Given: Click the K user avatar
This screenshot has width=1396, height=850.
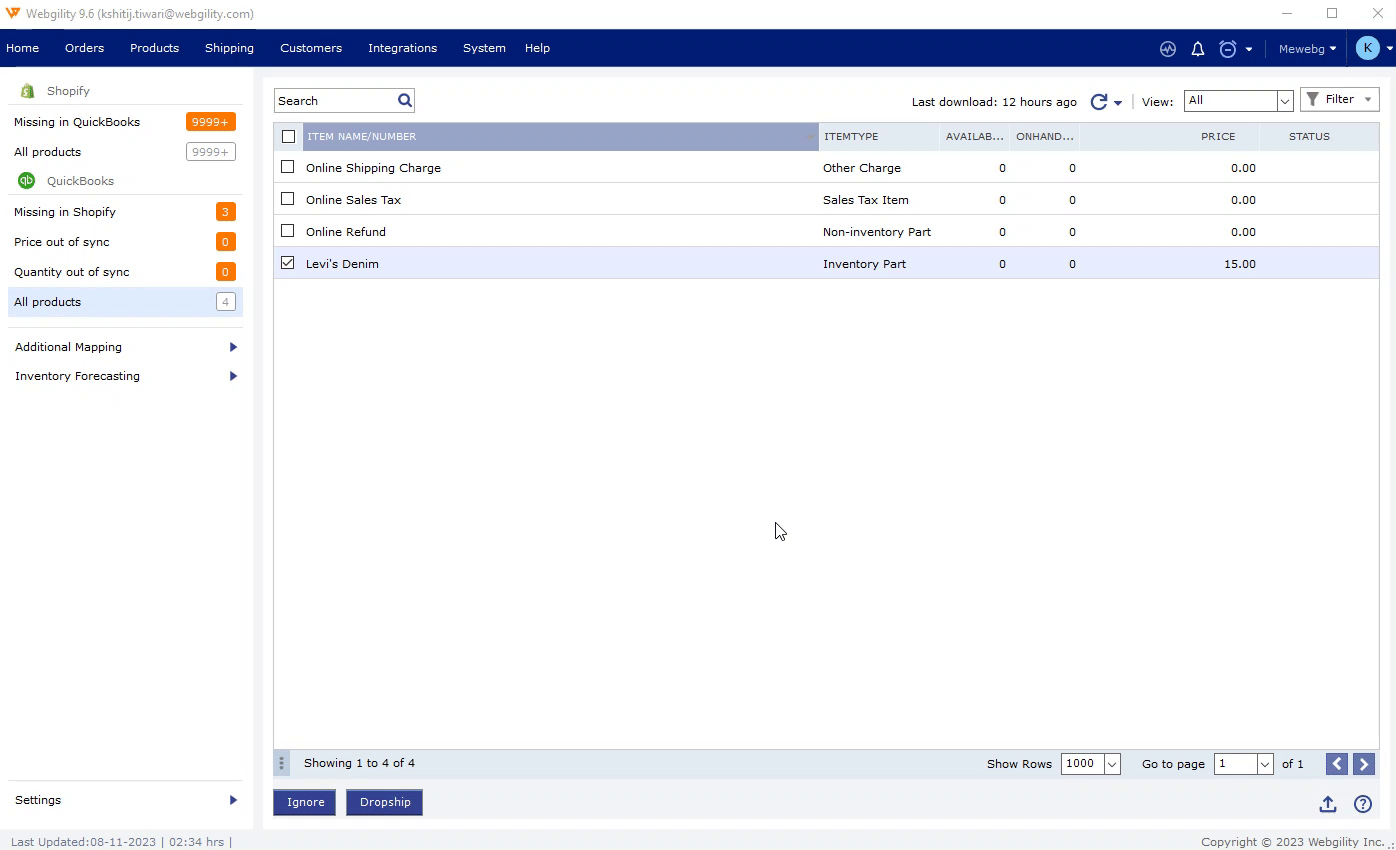Looking at the screenshot, I should pyautogui.click(x=1367, y=48).
